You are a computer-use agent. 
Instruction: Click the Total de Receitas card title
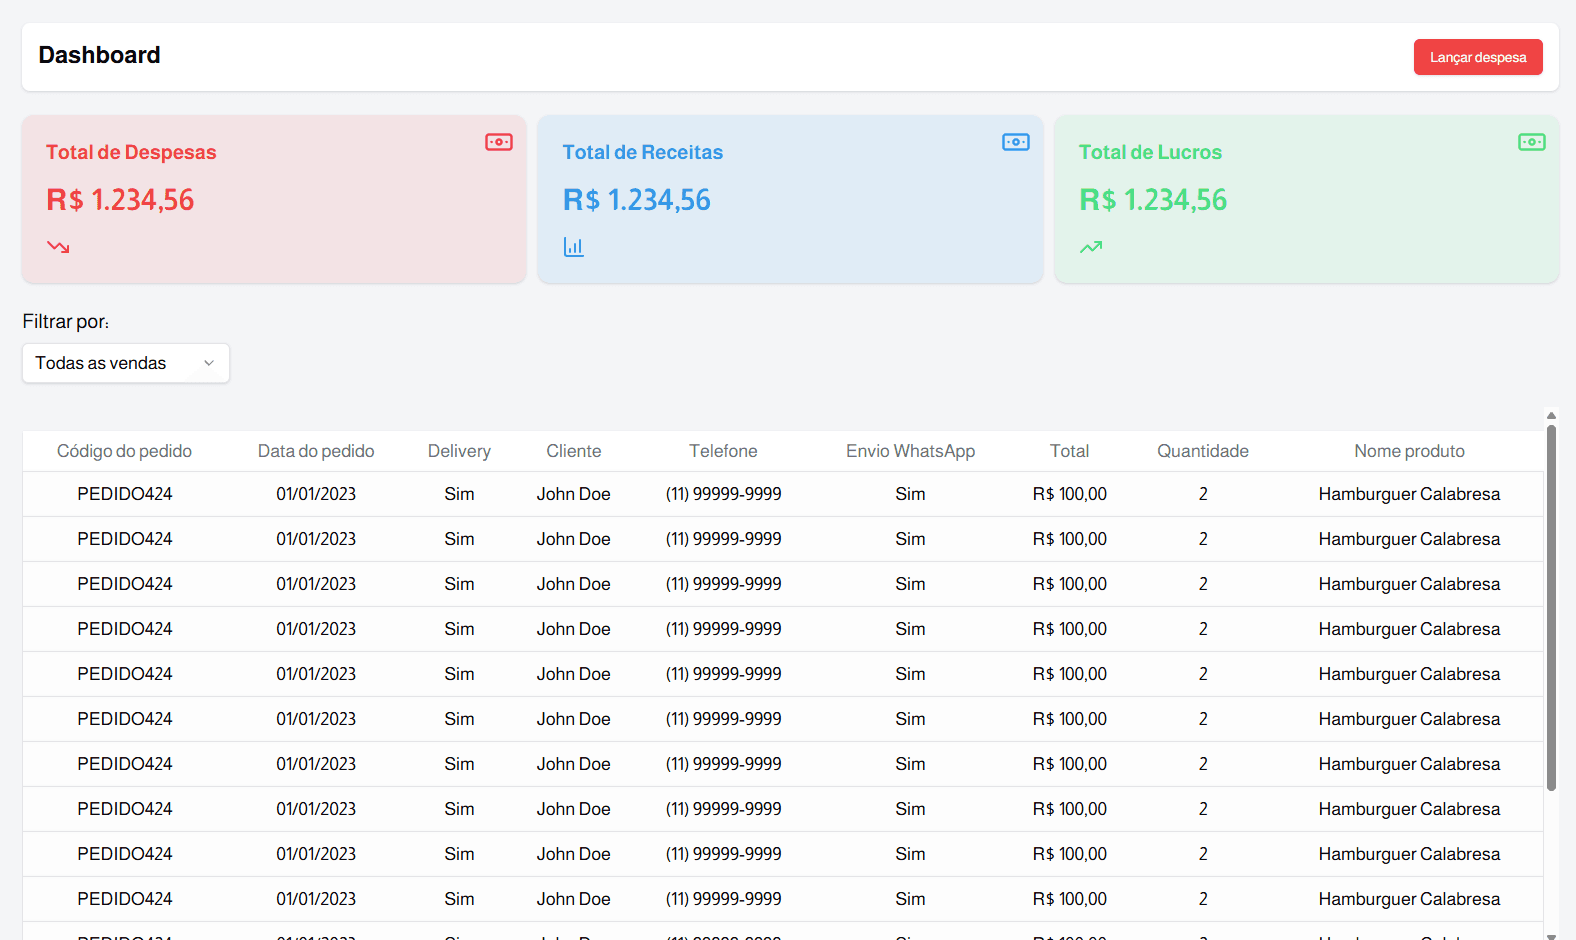click(642, 152)
